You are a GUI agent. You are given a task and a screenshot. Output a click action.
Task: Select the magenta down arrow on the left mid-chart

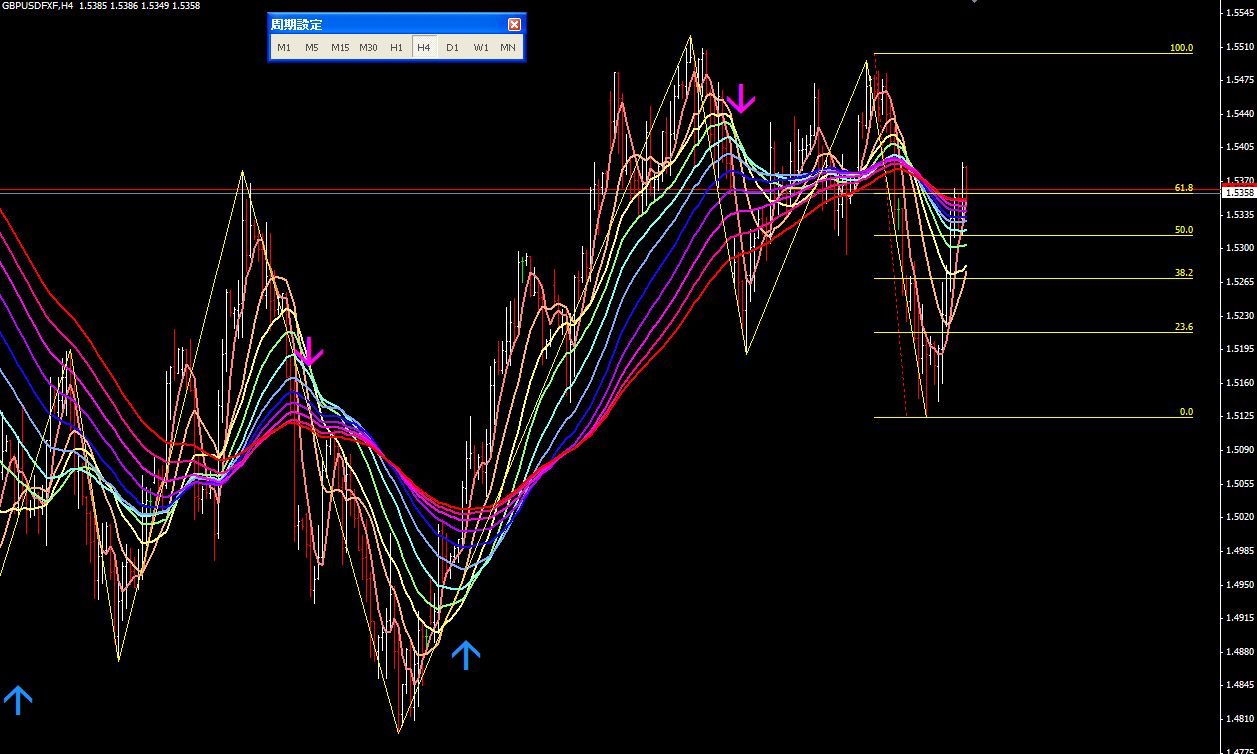coord(309,351)
